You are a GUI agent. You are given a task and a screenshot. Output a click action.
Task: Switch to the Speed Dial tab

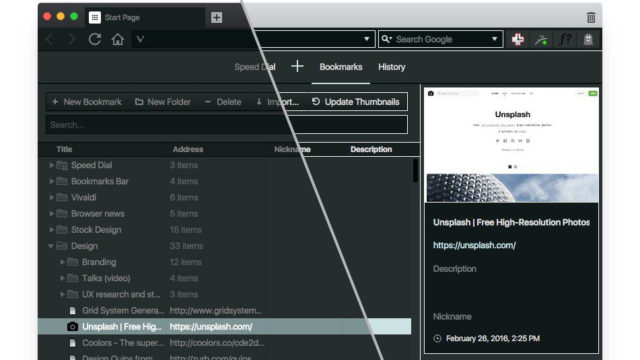click(x=255, y=67)
